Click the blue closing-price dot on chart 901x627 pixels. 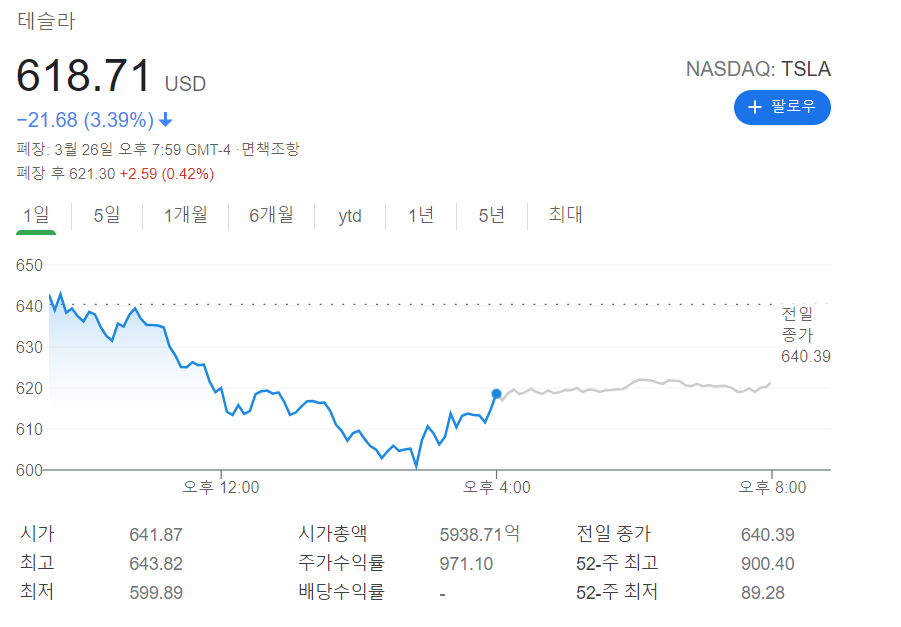(496, 394)
